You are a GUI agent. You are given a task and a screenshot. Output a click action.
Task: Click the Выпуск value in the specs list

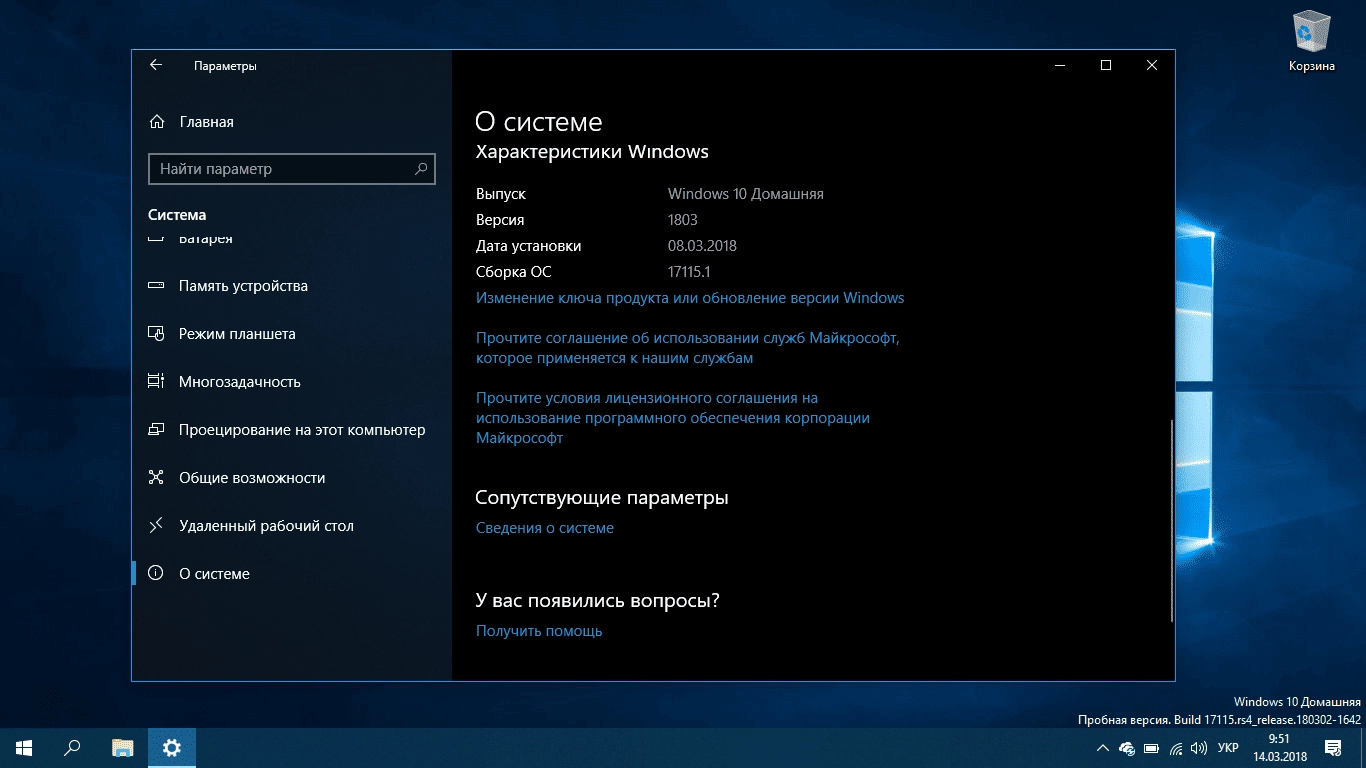click(x=746, y=194)
